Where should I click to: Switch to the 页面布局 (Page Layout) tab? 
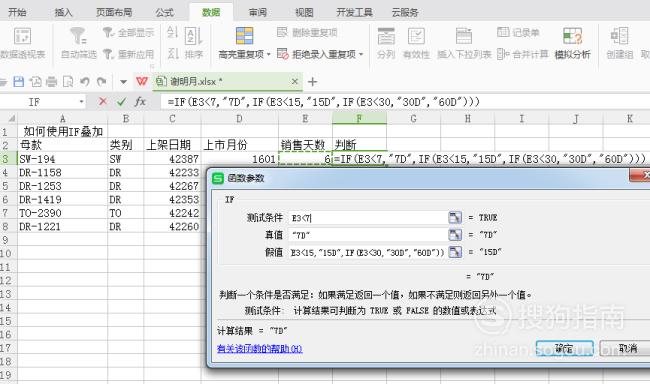point(114,12)
